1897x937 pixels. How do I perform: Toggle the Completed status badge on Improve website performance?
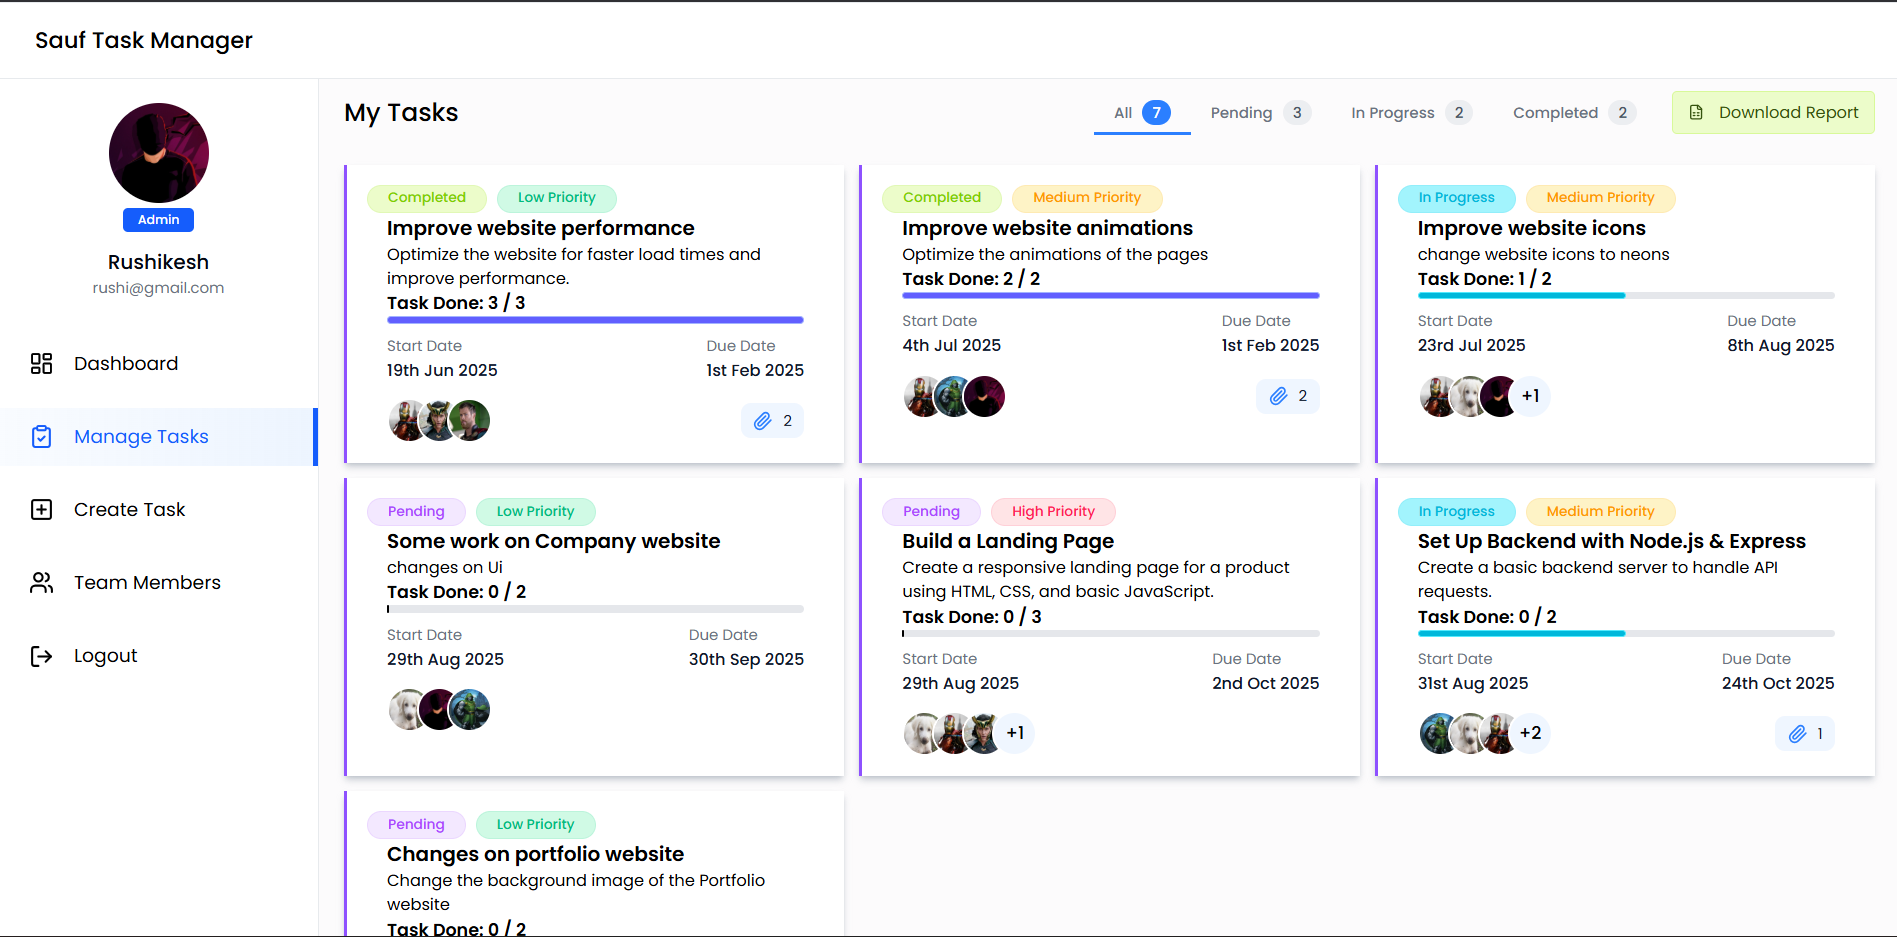[427, 197]
